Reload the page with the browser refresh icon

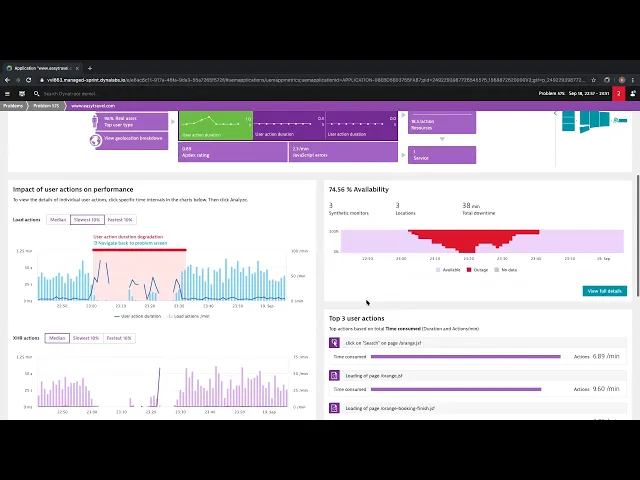click(x=29, y=80)
